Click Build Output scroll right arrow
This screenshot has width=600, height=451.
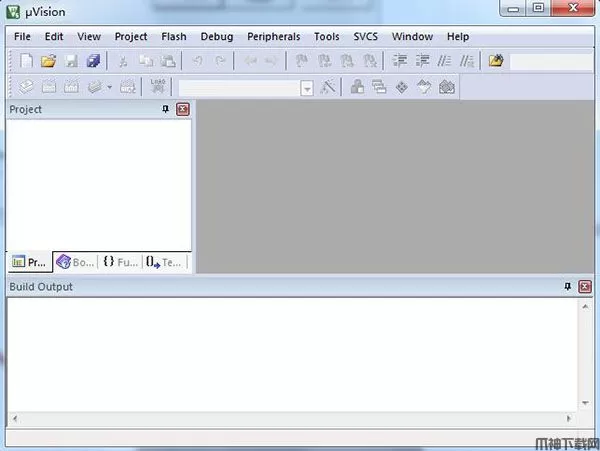(x=569, y=419)
